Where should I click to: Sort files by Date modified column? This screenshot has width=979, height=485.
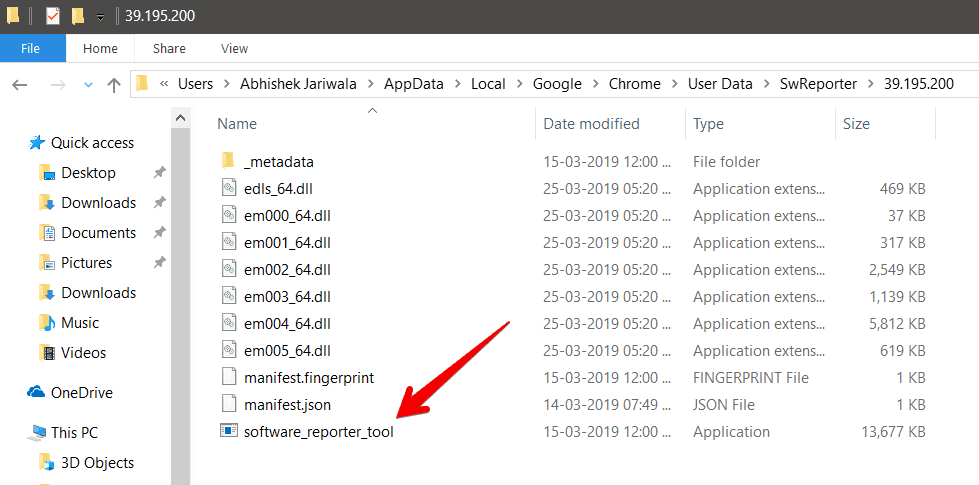point(591,124)
